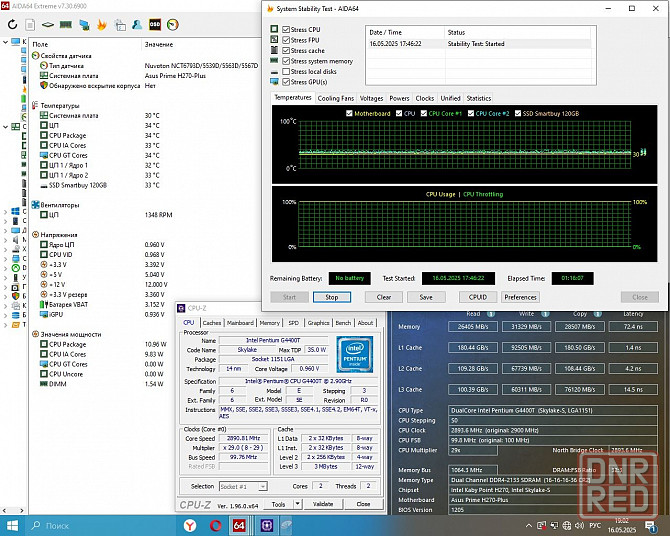This screenshot has height=536, width=670.
Task: Click the Validate button in CPU-Z
Action: (323, 504)
